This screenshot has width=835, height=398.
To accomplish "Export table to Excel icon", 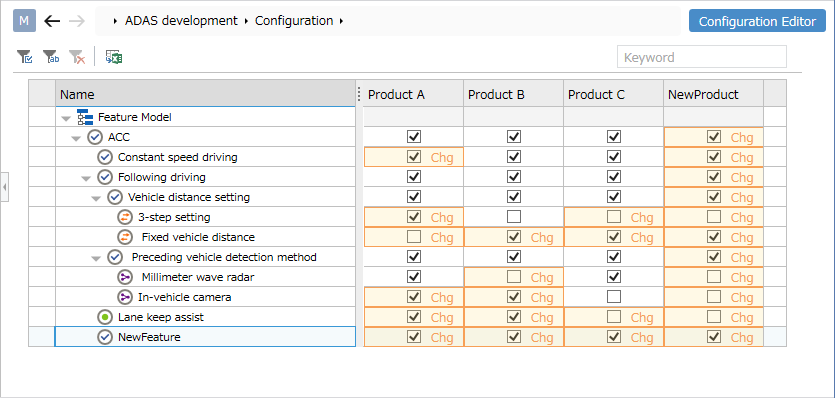I will coord(114,57).
